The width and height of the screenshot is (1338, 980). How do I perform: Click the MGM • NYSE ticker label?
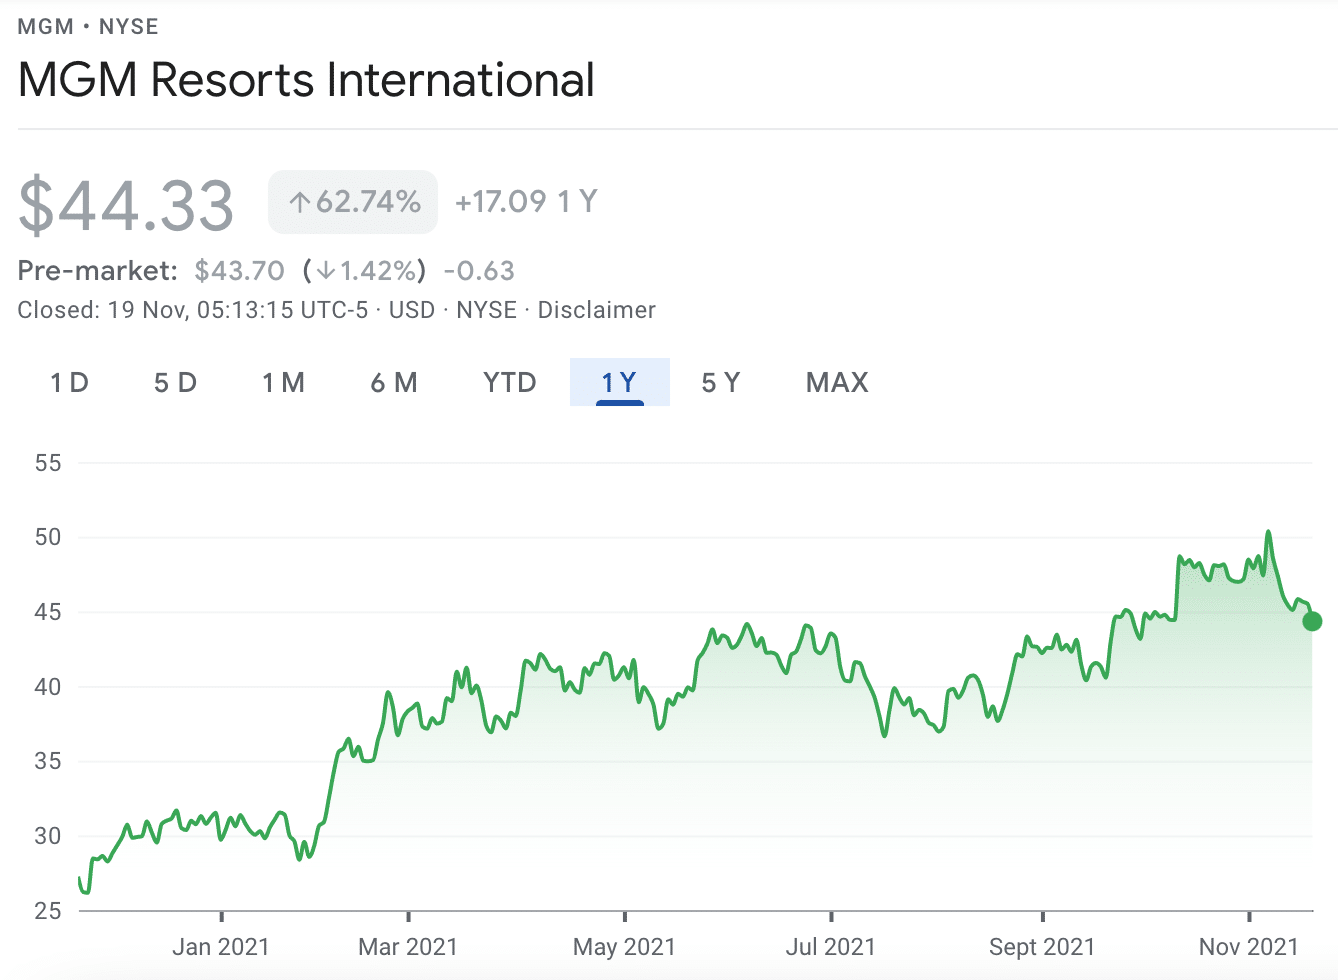tap(88, 26)
